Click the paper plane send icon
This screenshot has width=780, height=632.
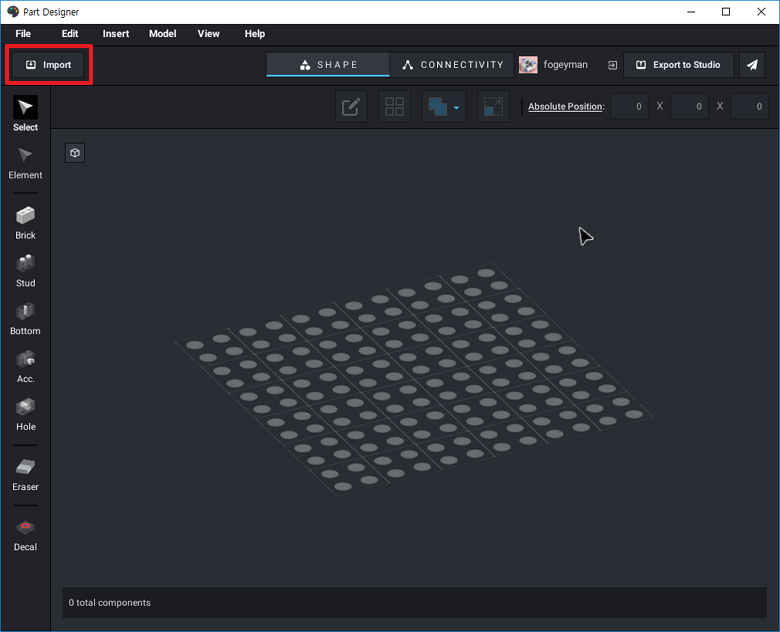tap(752, 65)
